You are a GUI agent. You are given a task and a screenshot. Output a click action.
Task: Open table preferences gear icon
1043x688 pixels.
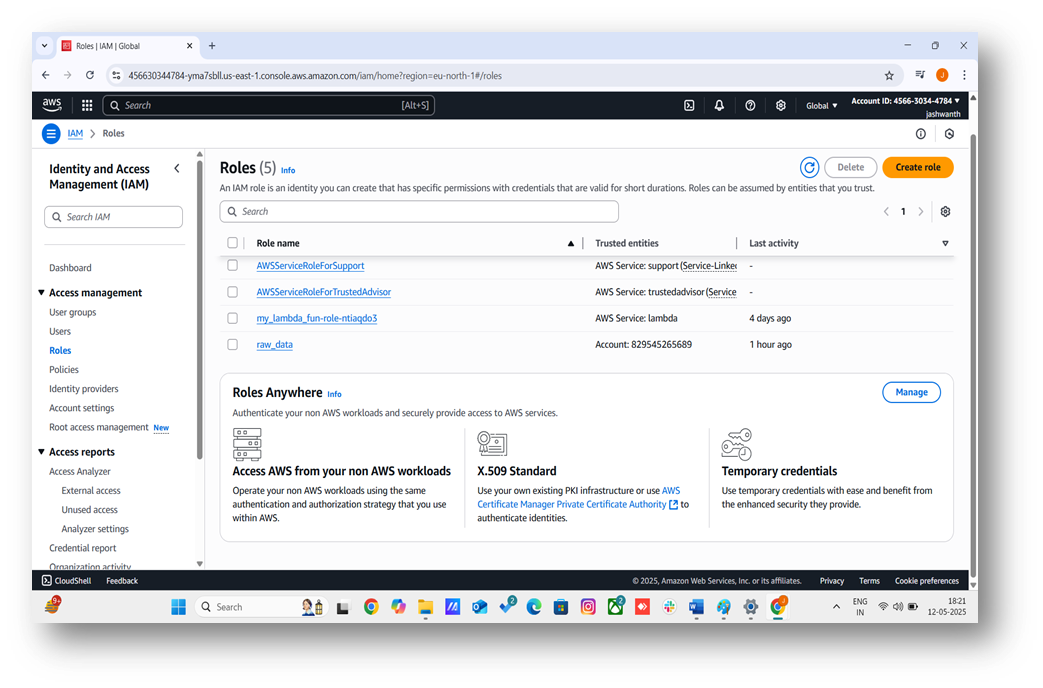coord(945,212)
